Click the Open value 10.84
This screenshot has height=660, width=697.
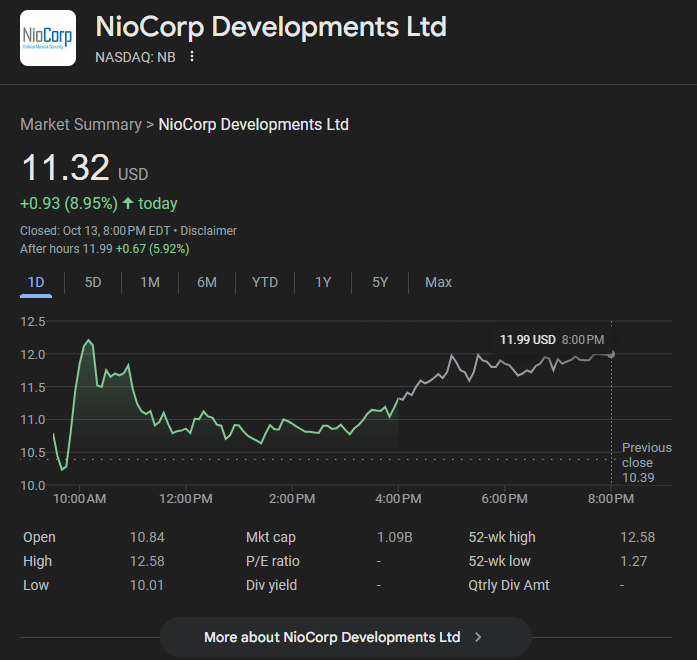[x=147, y=537]
